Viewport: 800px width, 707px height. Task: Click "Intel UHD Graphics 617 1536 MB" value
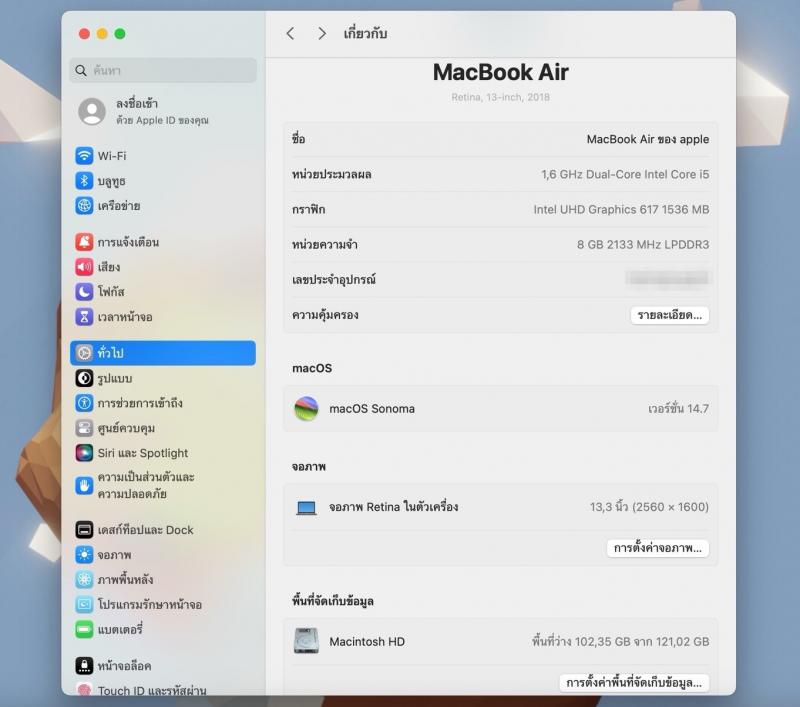621,210
